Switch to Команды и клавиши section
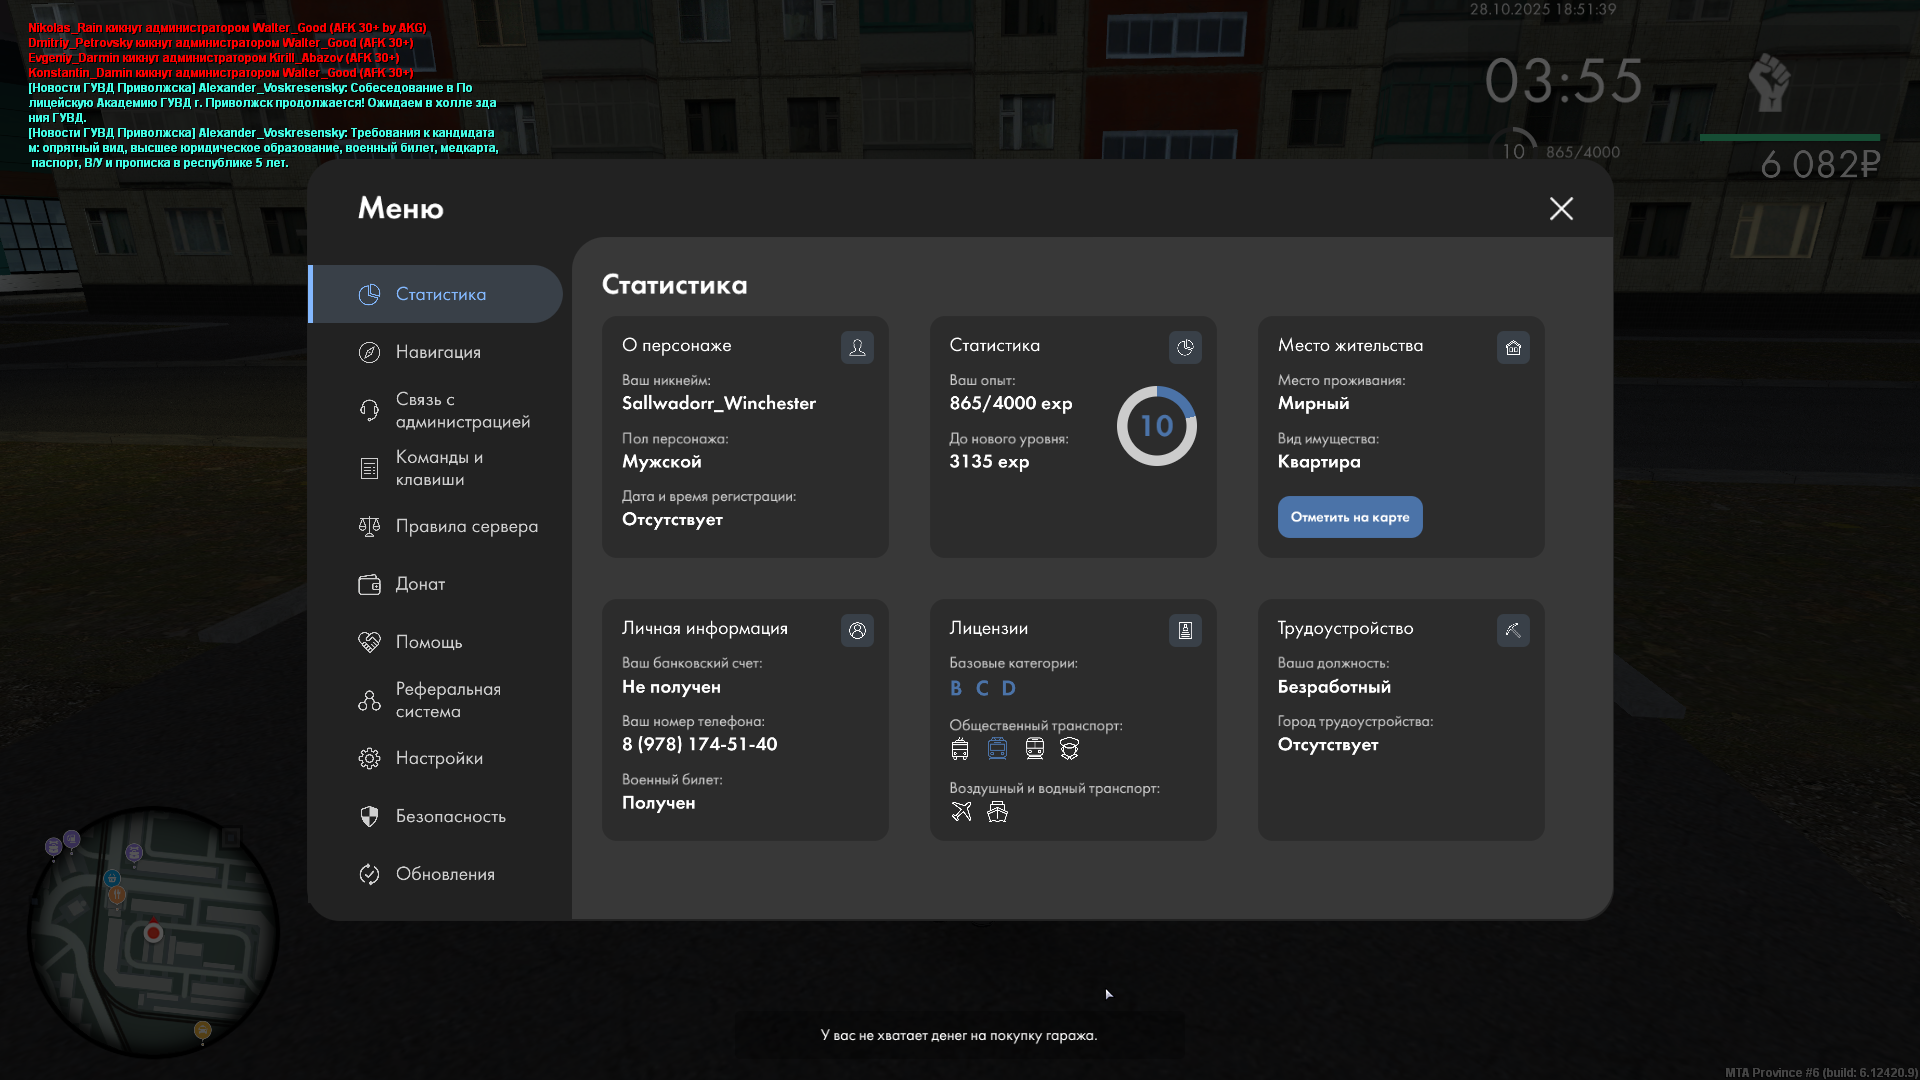 (438, 468)
